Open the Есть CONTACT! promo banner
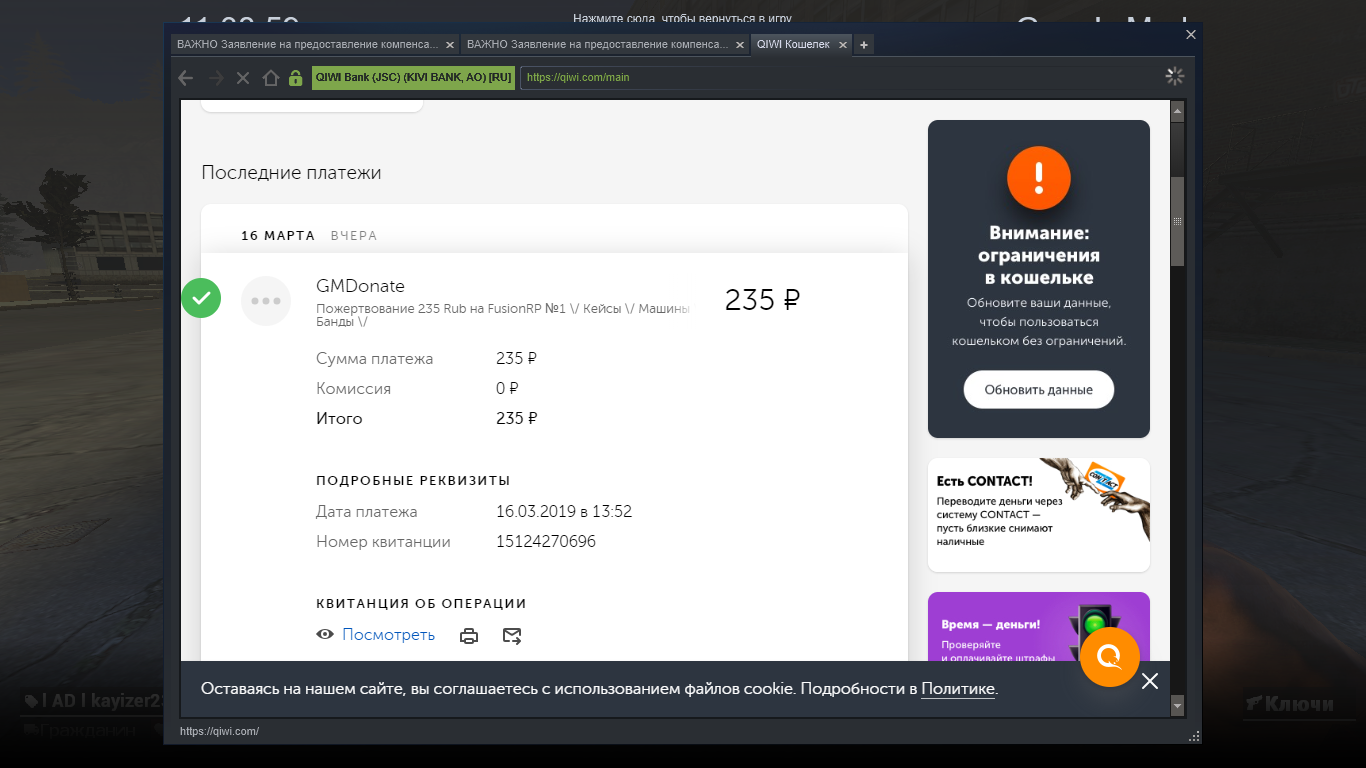 coord(1039,515)
